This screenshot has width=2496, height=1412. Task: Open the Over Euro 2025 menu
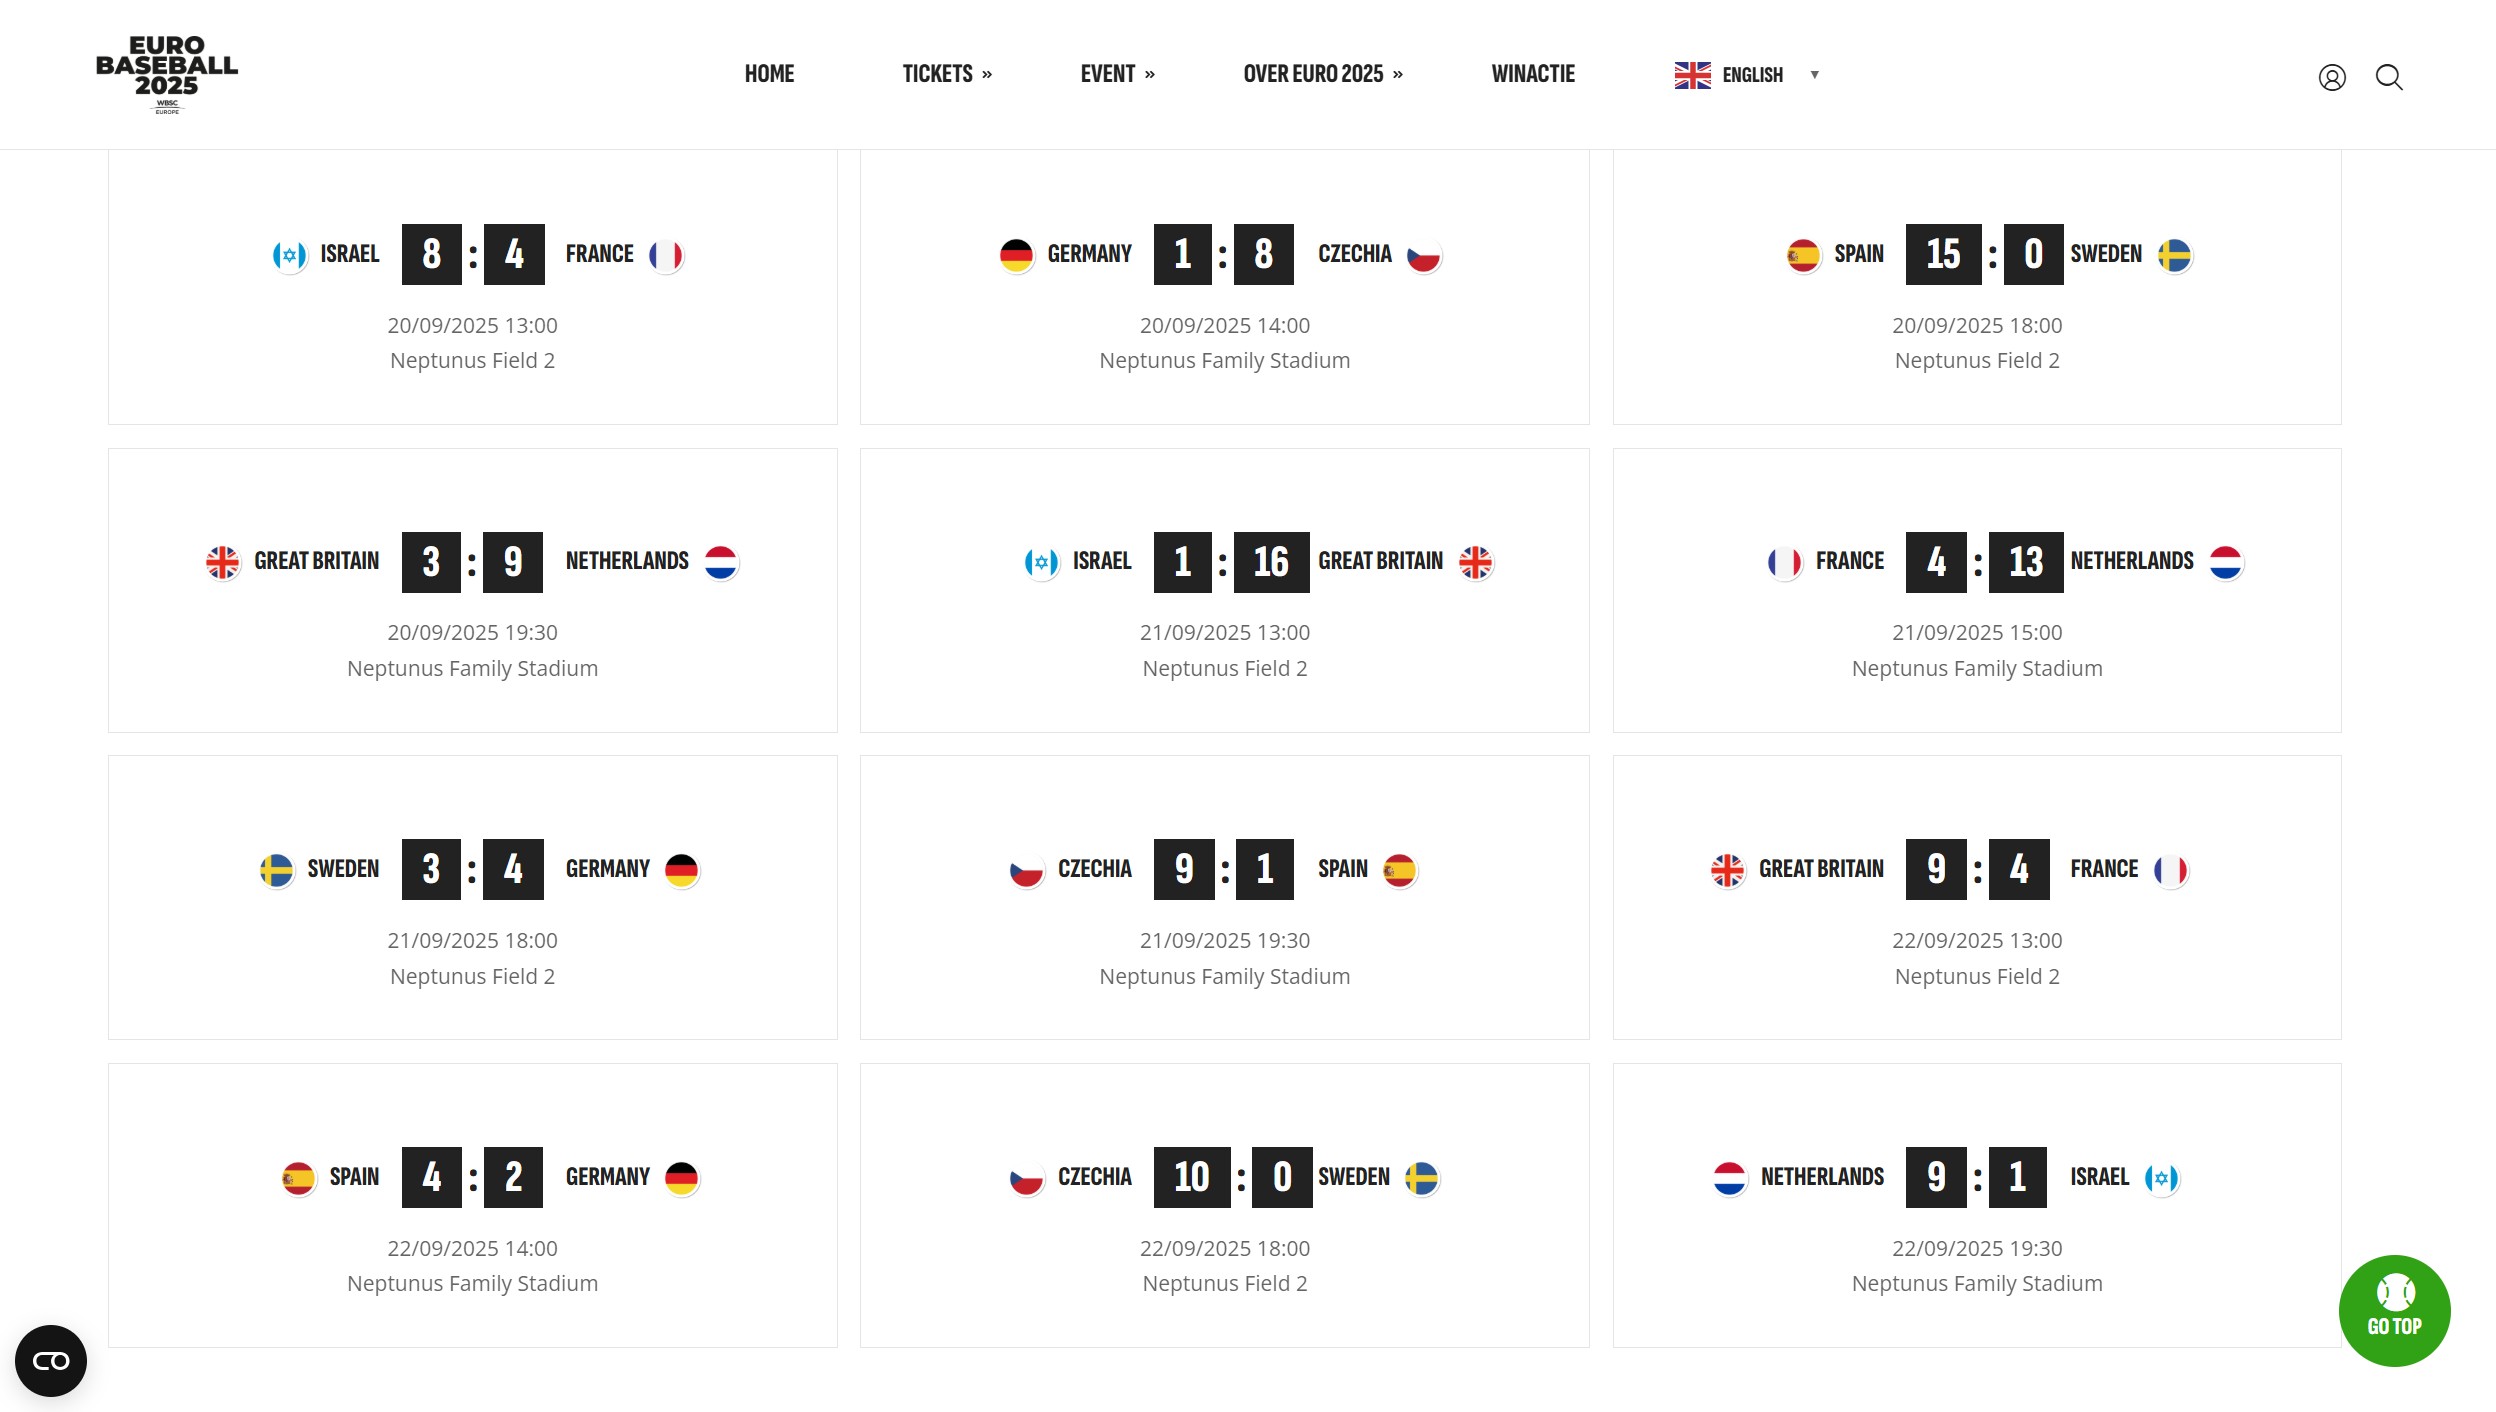pyautogui.click(x=1322, y=74)
